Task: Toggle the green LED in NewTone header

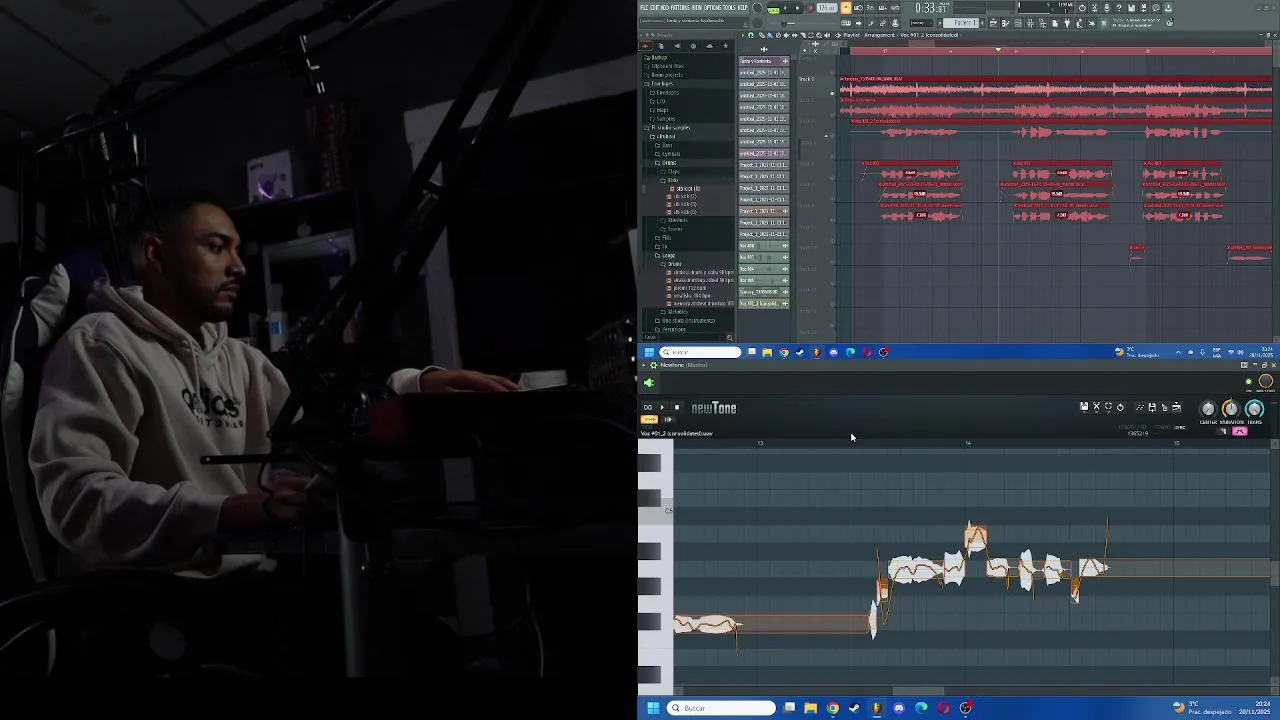Action: point(1249,381)
